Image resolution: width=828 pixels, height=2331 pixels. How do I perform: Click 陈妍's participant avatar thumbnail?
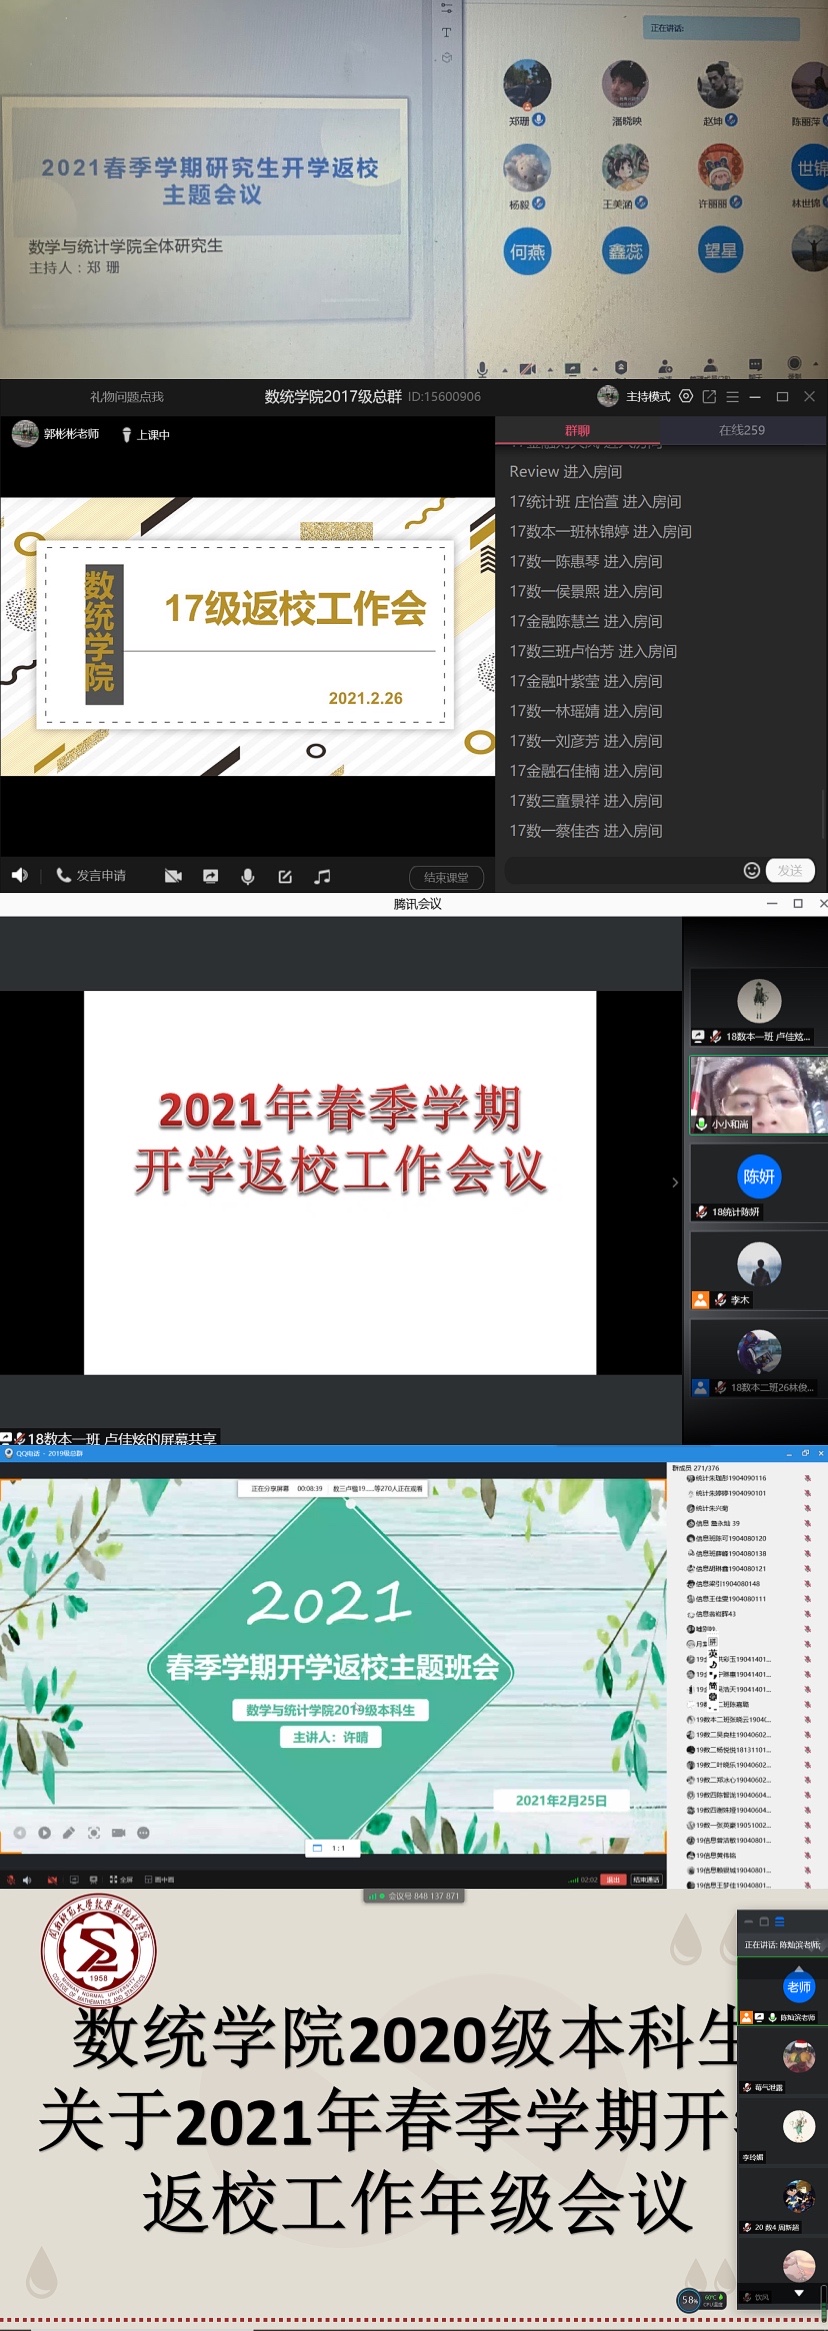[758, 1176]
